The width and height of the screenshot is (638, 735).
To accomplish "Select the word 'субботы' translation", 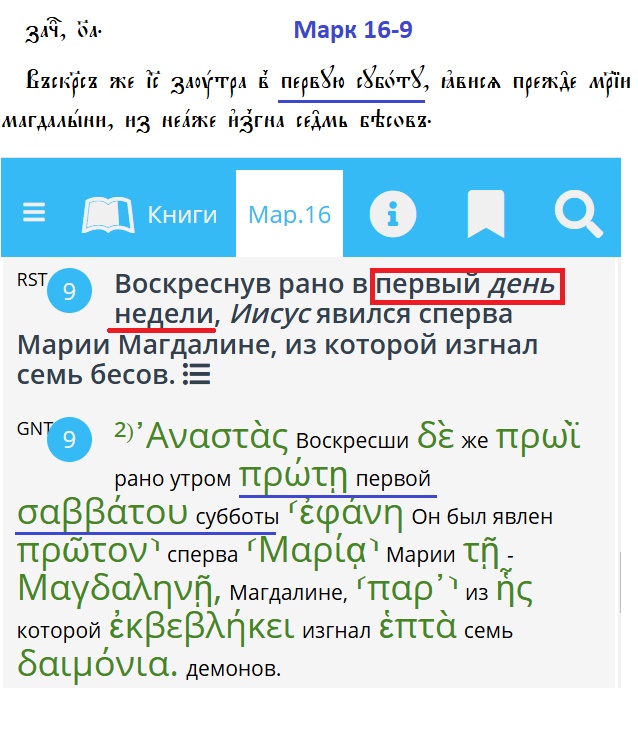I will click(237, 517).
